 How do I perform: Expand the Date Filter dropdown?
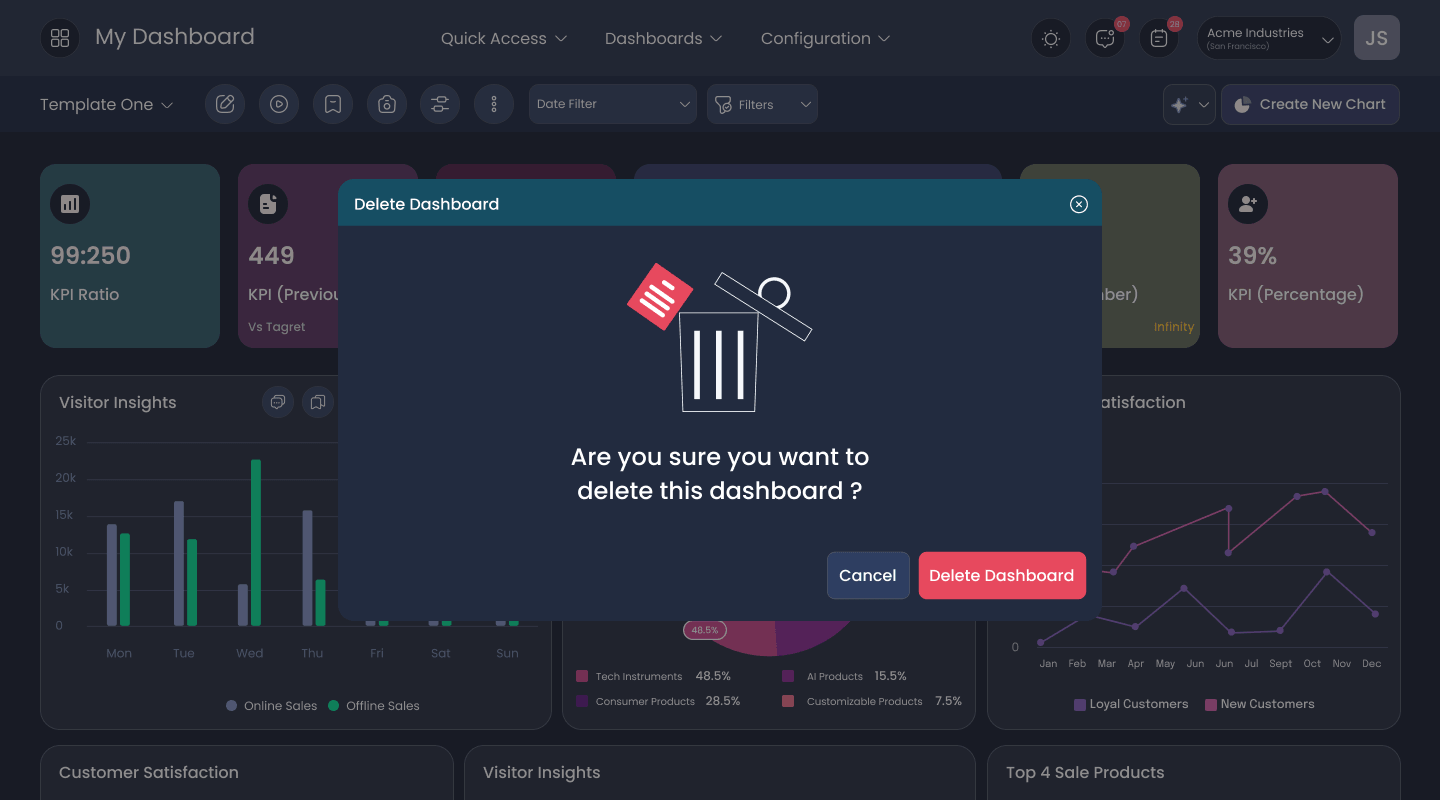[x=613, y=104]
